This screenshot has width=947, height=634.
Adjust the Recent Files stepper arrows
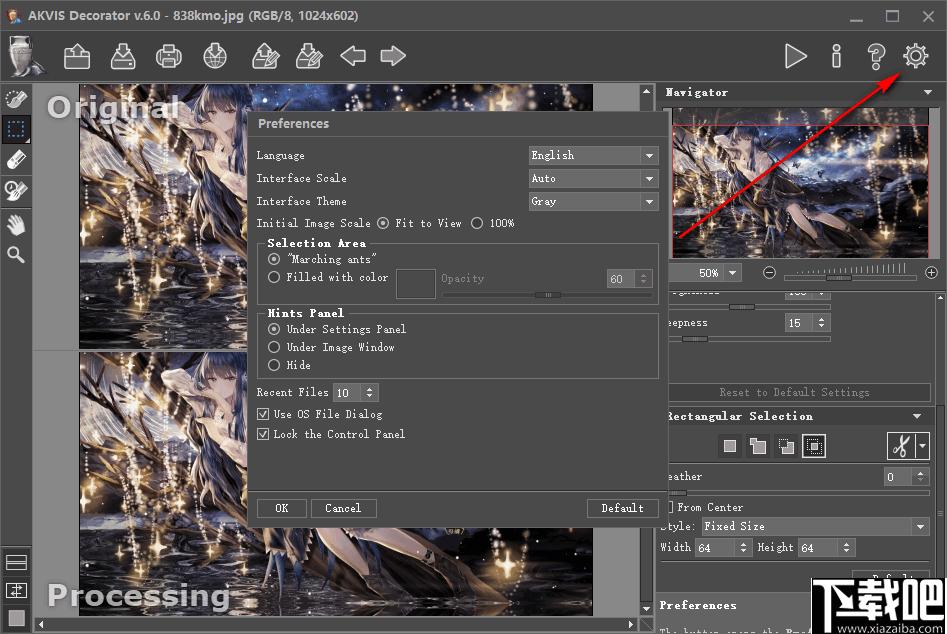(x=370, y=392)
